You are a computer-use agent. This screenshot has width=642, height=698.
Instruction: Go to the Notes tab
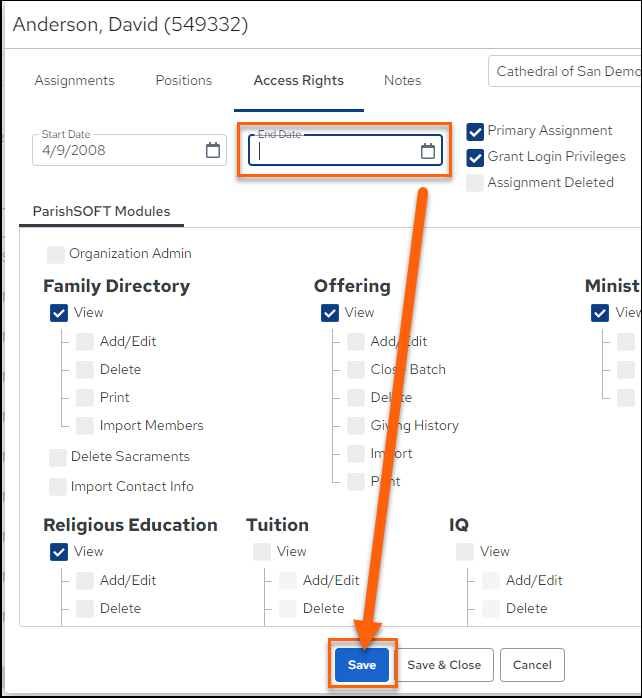[x=402, y=81]
